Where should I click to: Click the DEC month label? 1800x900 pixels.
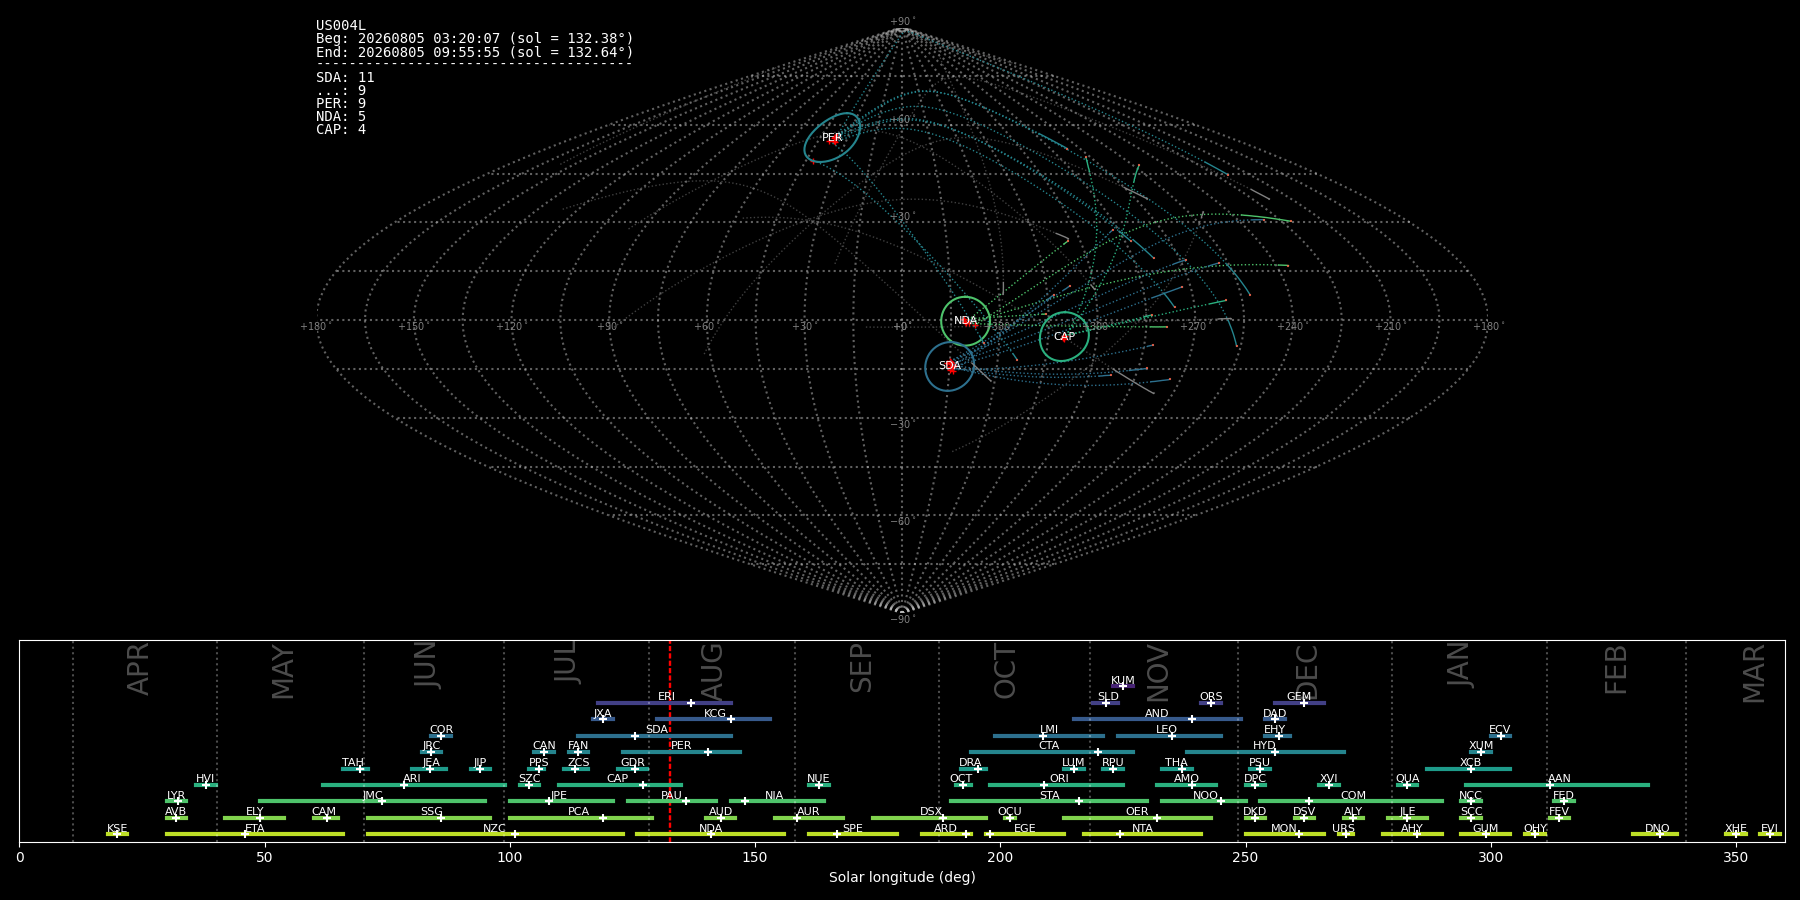click(1307, 671)
